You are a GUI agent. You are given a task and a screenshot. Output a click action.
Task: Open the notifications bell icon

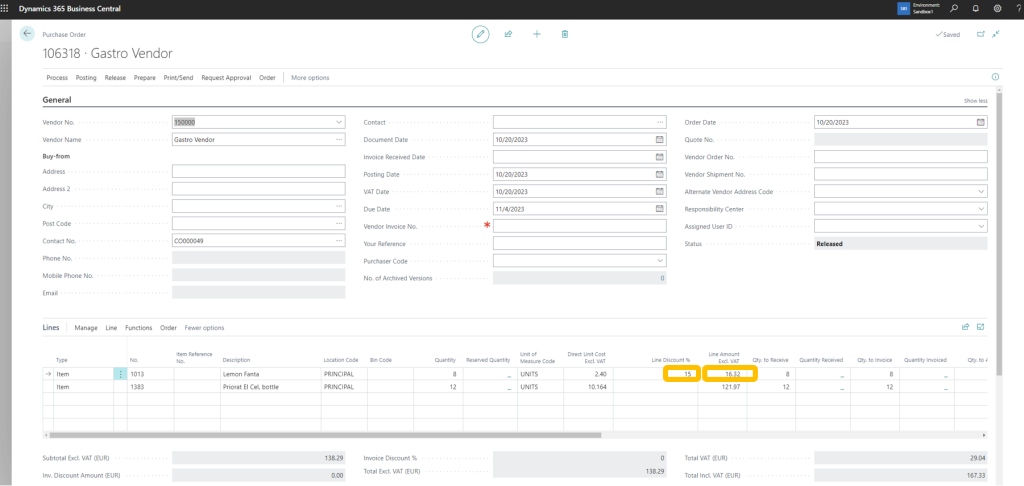tap(976, 9)
